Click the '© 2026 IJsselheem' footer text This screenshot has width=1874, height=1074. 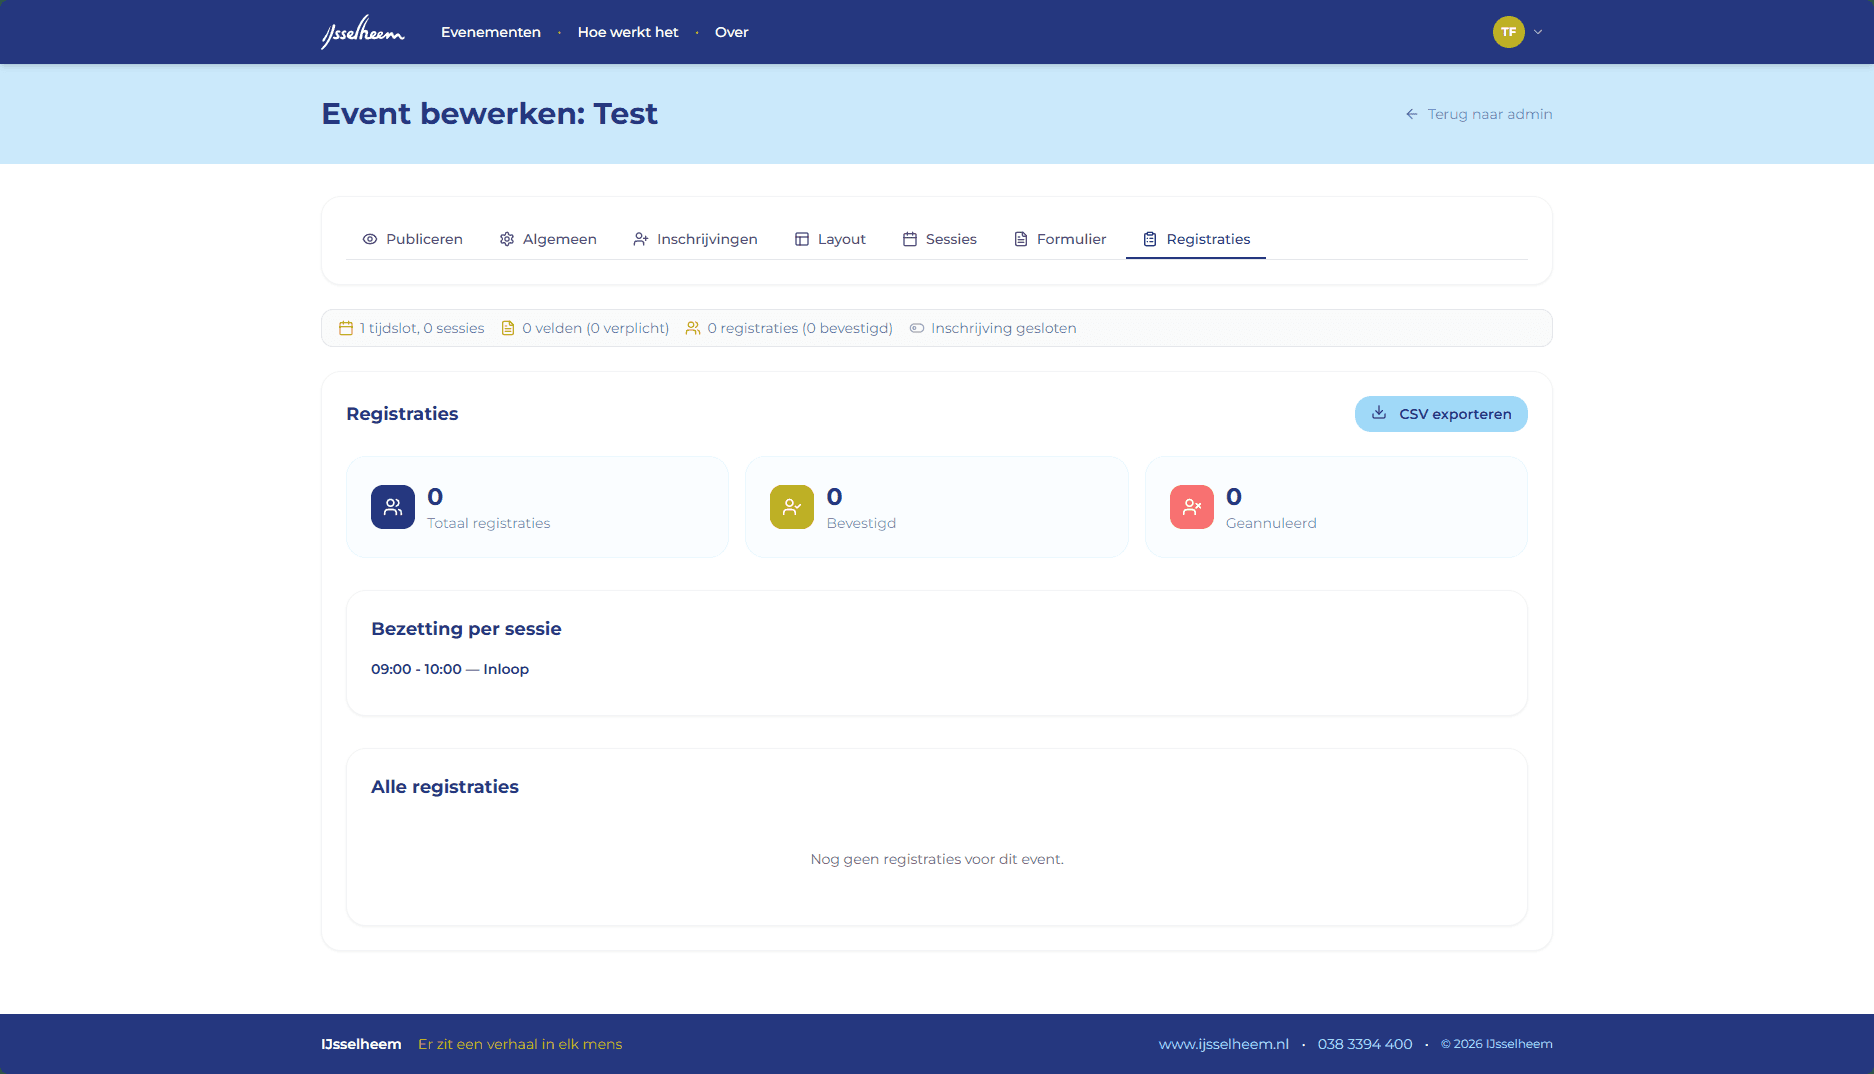[x=1496, y=1044]
